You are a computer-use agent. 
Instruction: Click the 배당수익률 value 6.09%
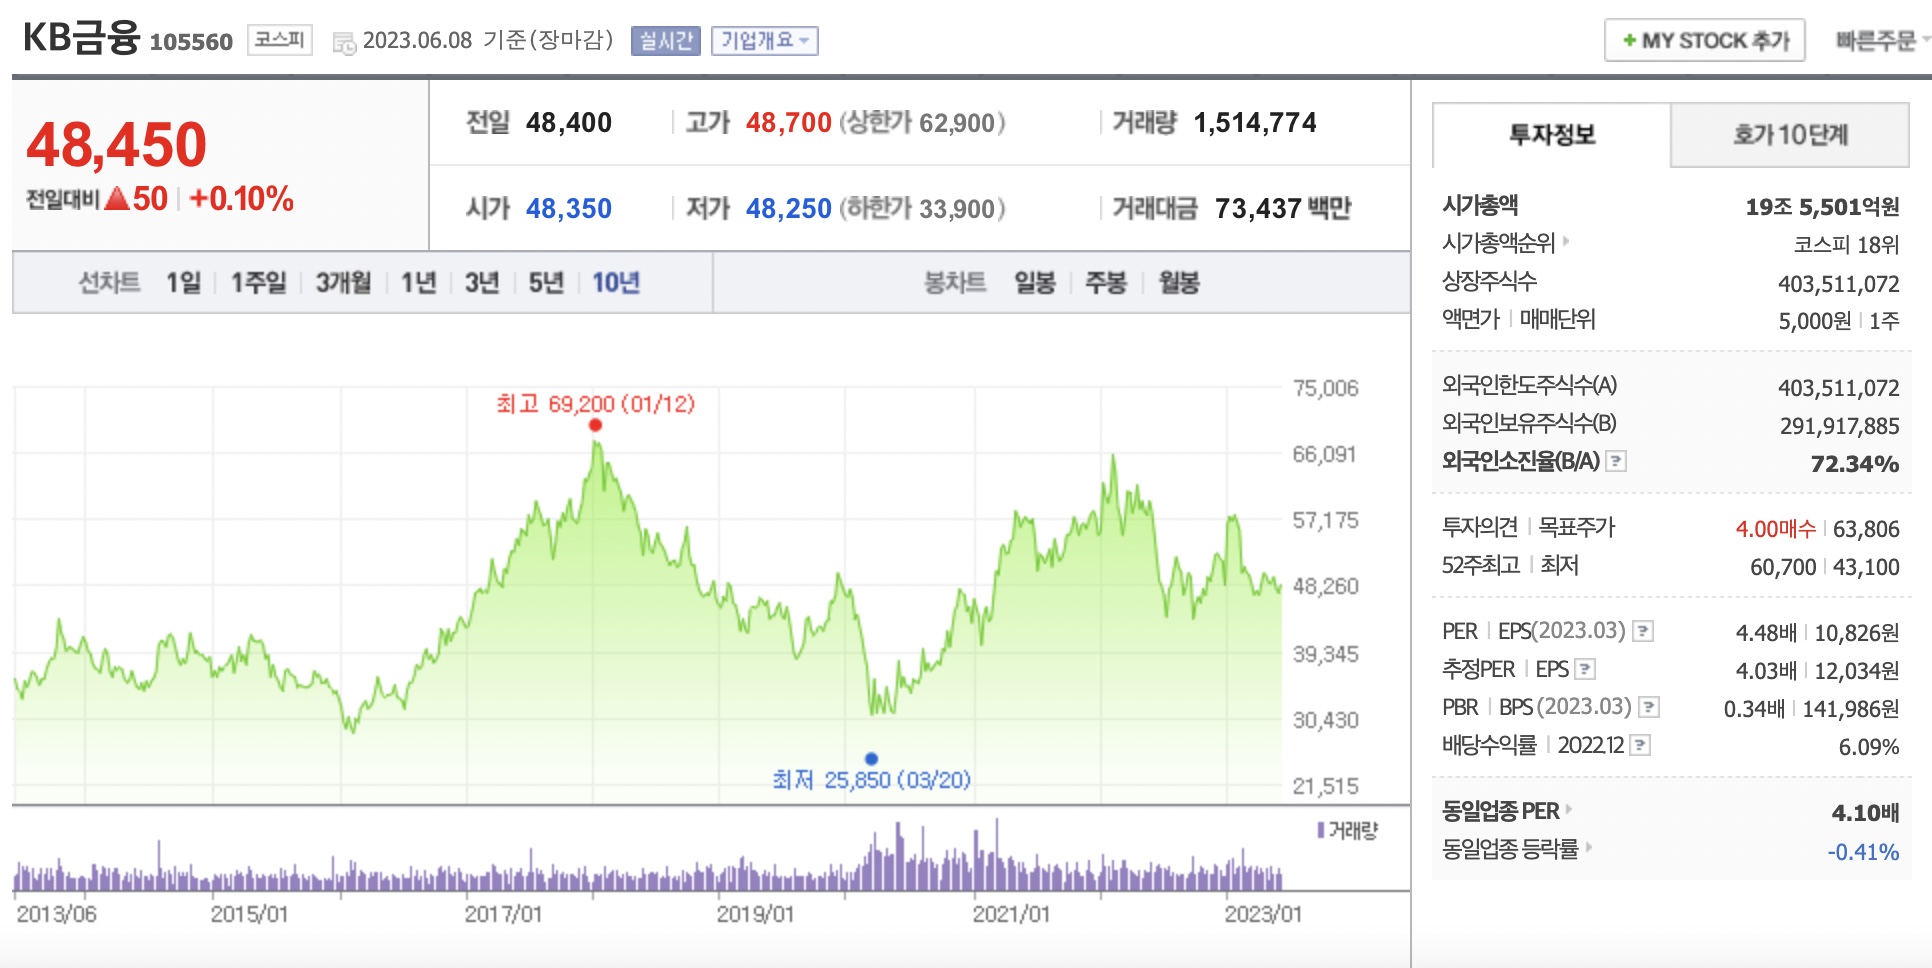(x=1869, y=747)
